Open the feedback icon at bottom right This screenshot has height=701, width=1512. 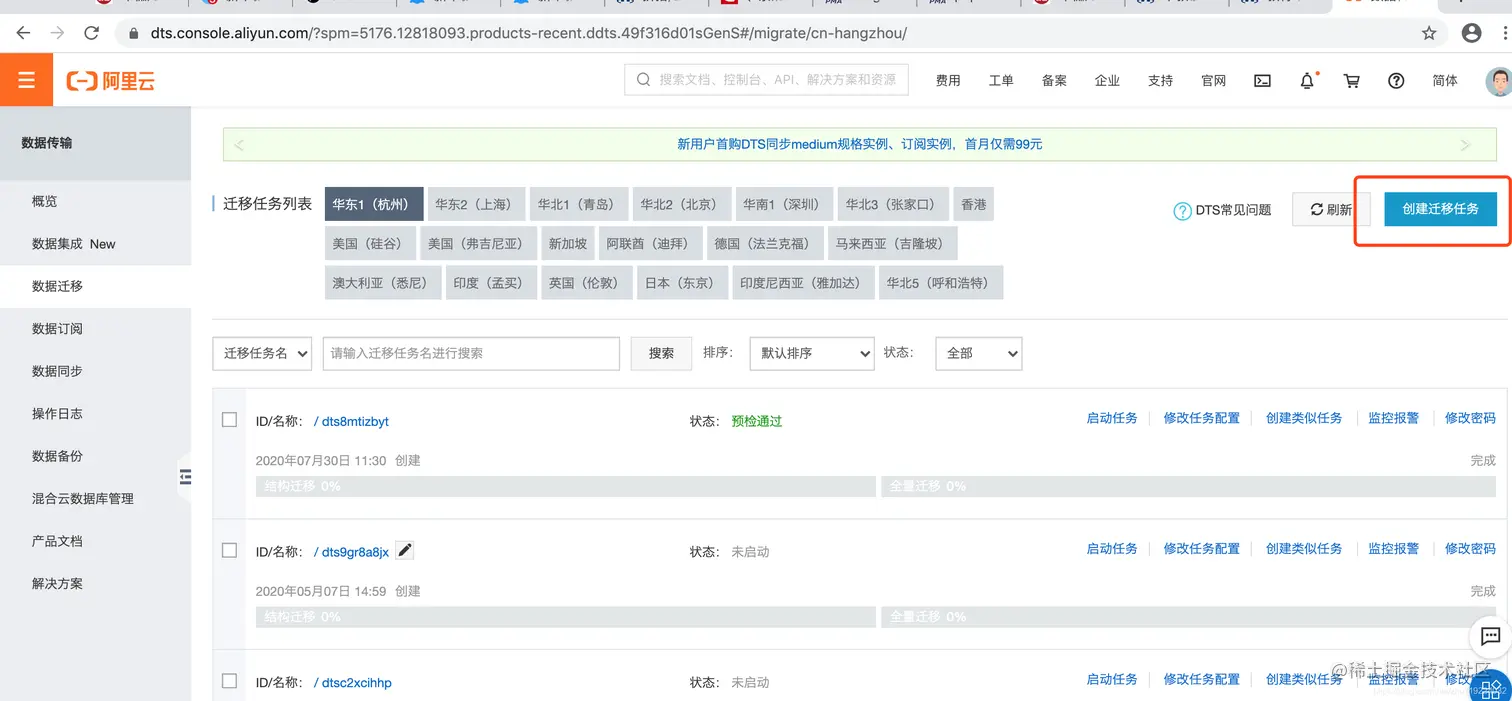tap(1491, 637)
